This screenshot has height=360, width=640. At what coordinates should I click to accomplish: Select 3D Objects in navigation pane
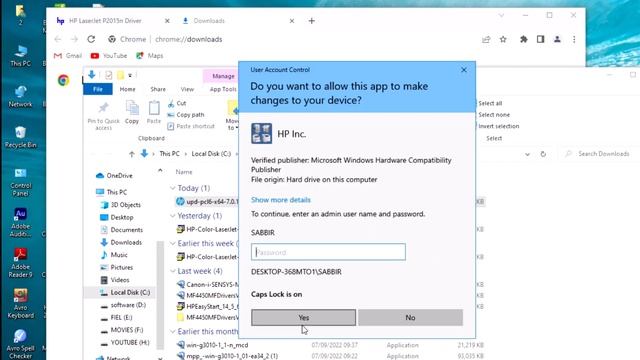[120, 204]
